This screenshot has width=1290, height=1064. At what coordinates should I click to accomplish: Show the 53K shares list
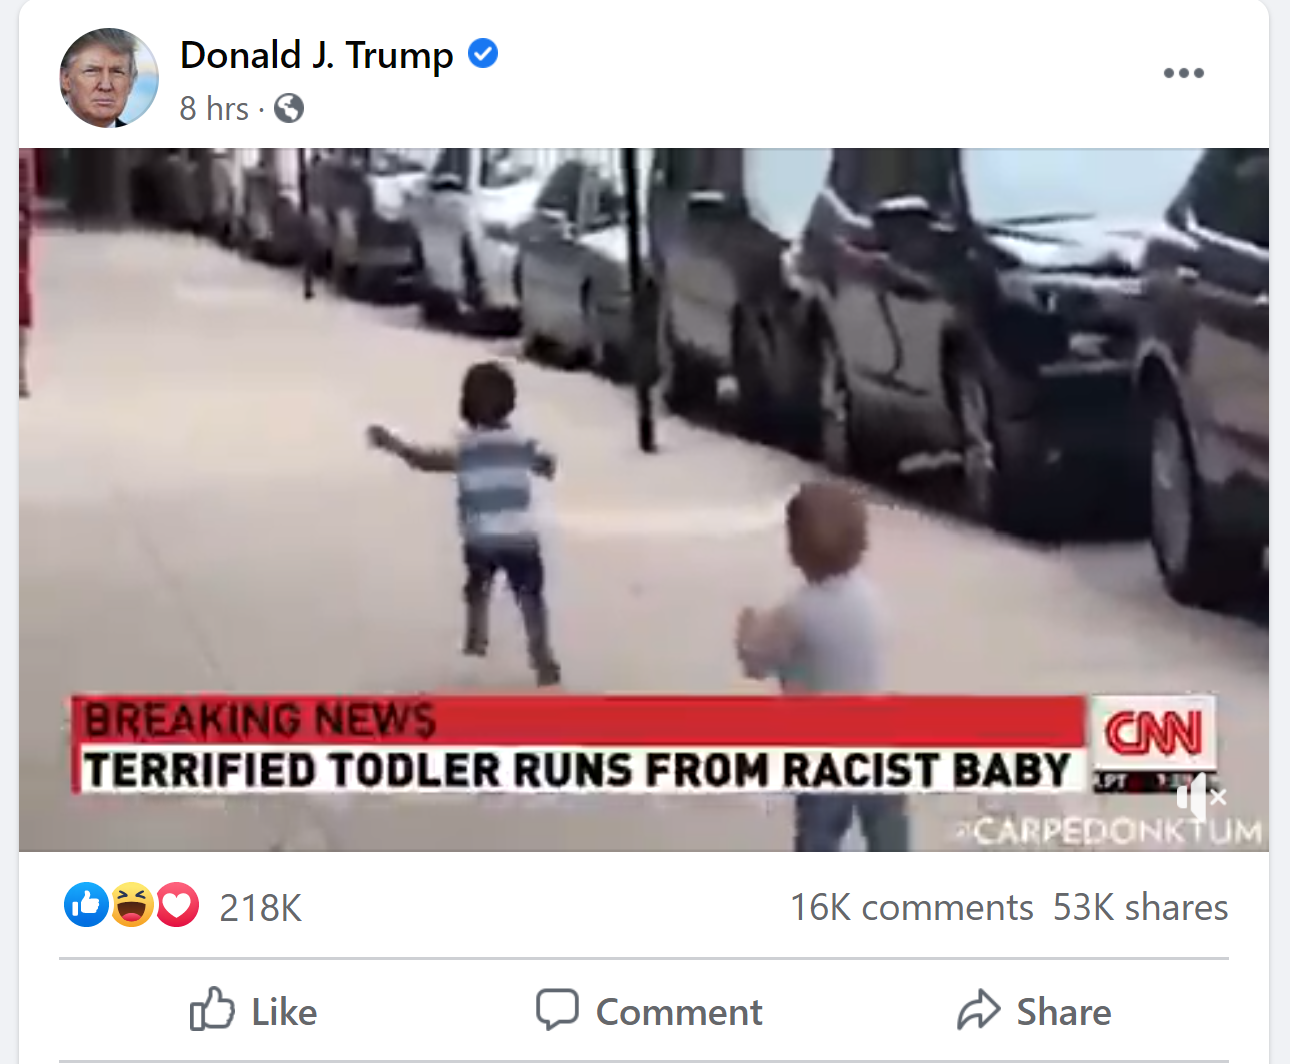point(1140,907)
